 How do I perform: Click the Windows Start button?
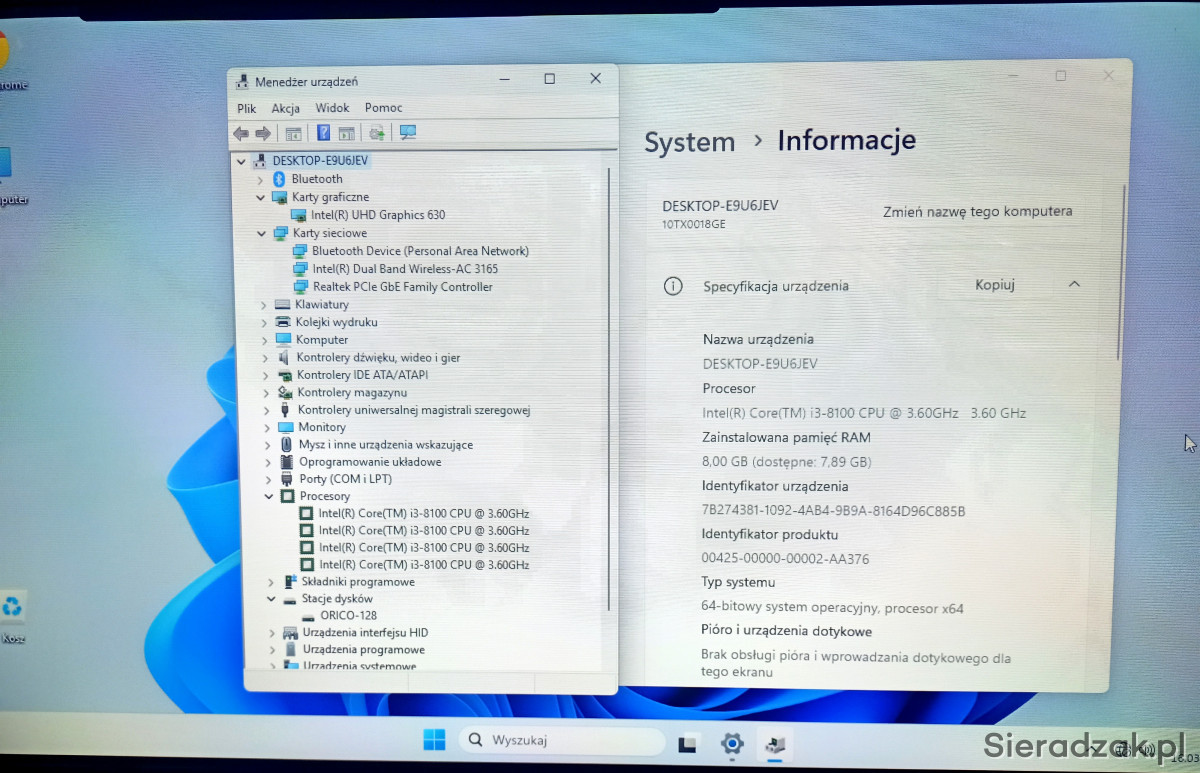tap(434, 741)
